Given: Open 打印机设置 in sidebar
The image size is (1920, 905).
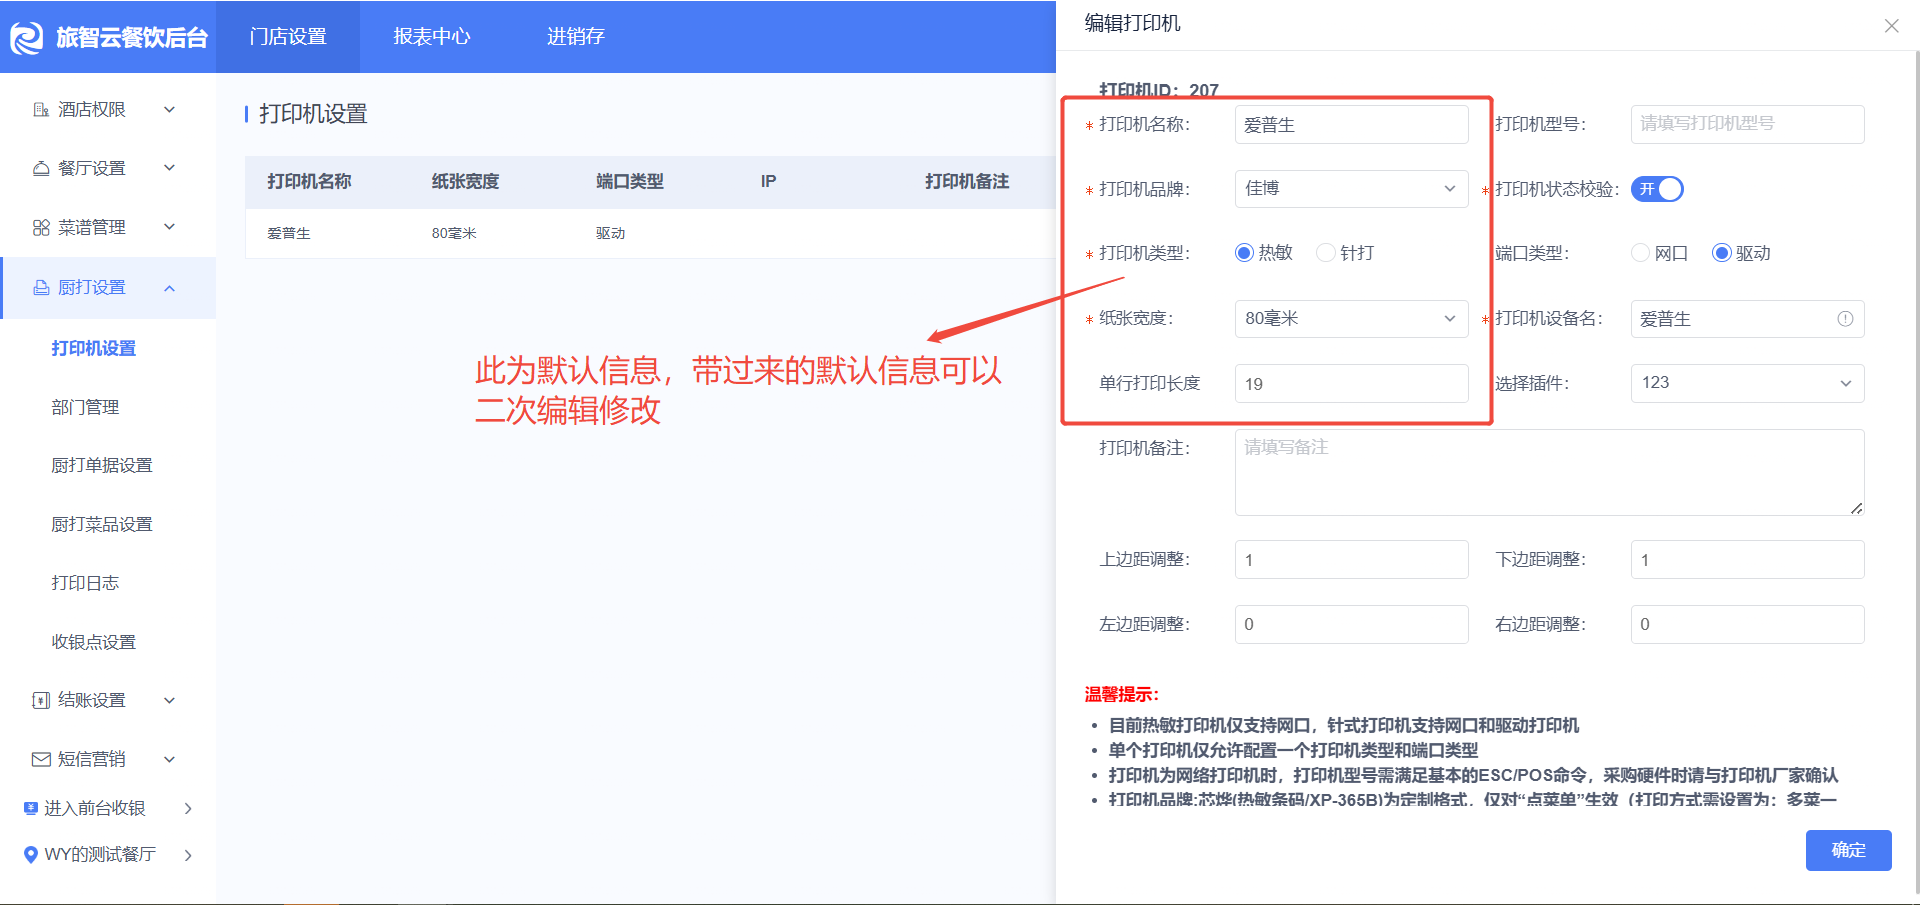Looking at the screenshot, I should pos(93,348).
